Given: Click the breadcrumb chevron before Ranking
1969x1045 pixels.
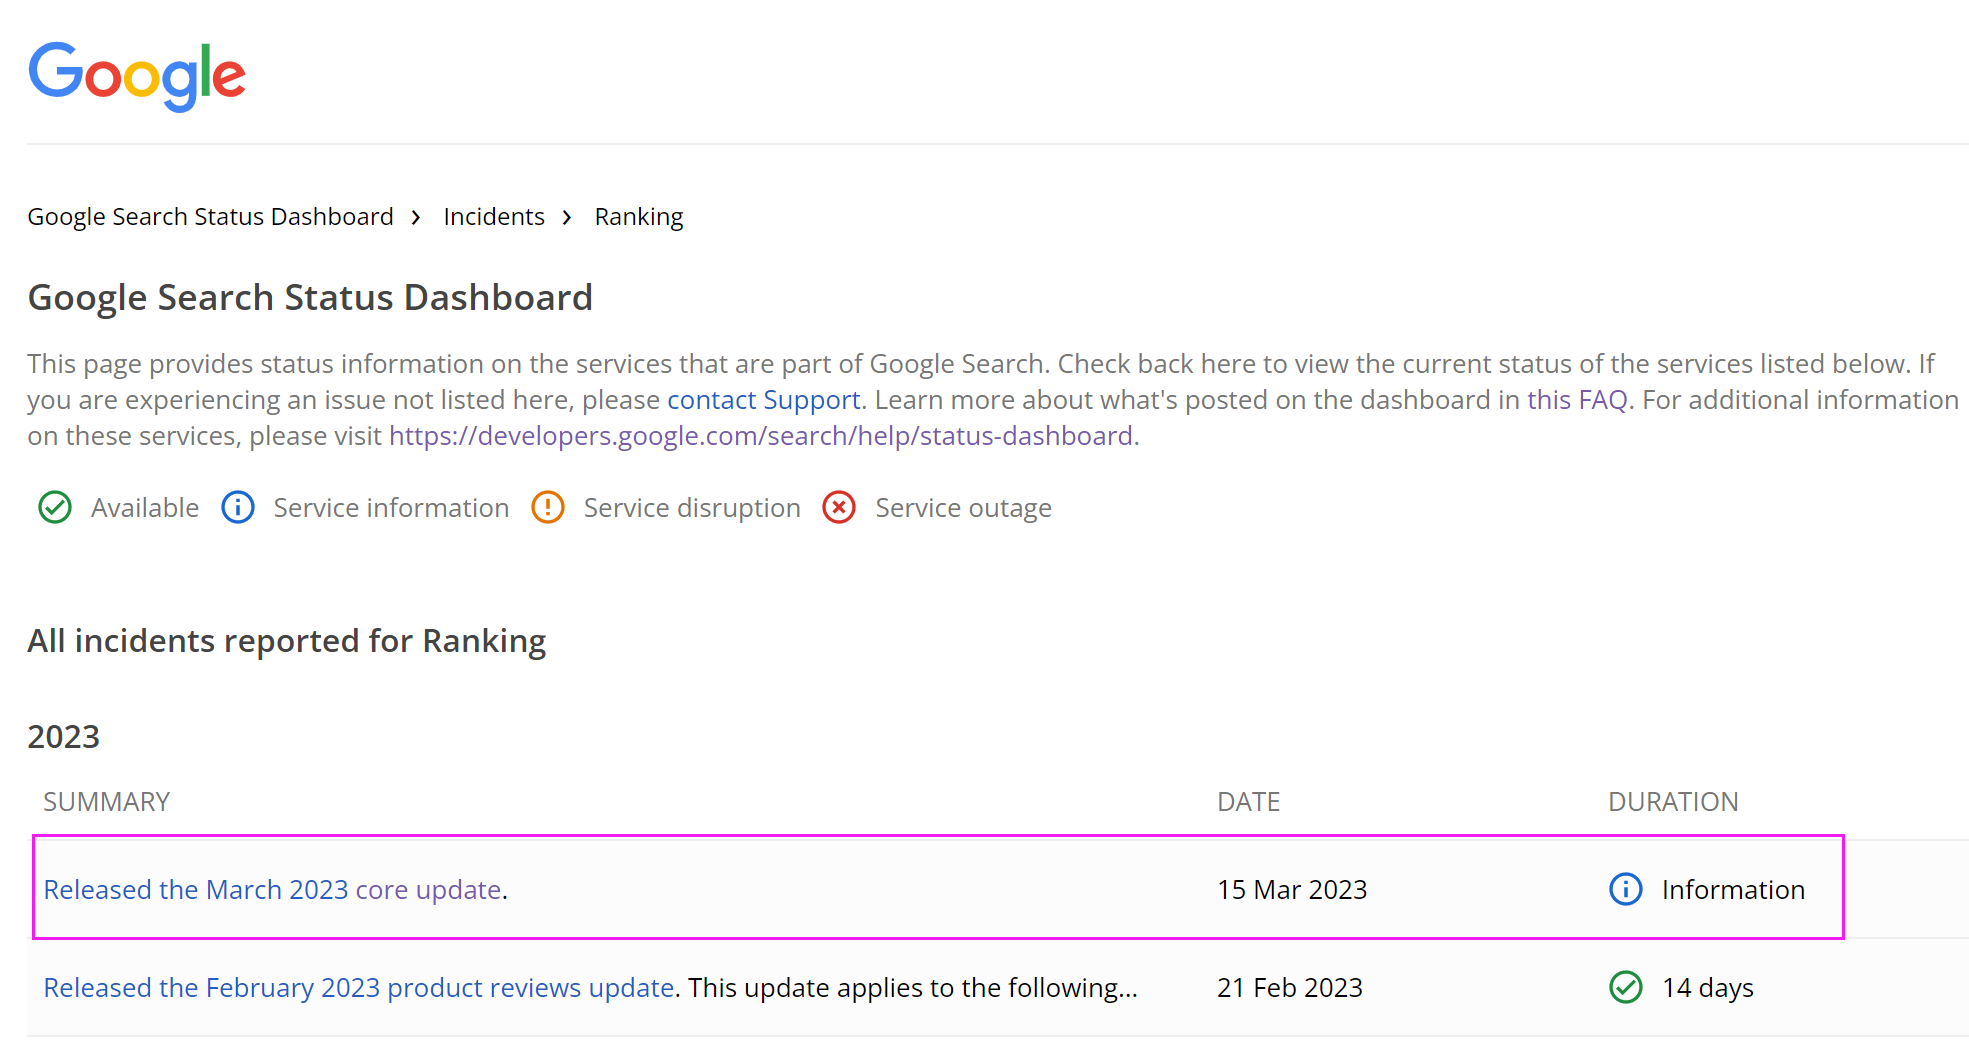Looking at the screenshot, I should [567, 218].
